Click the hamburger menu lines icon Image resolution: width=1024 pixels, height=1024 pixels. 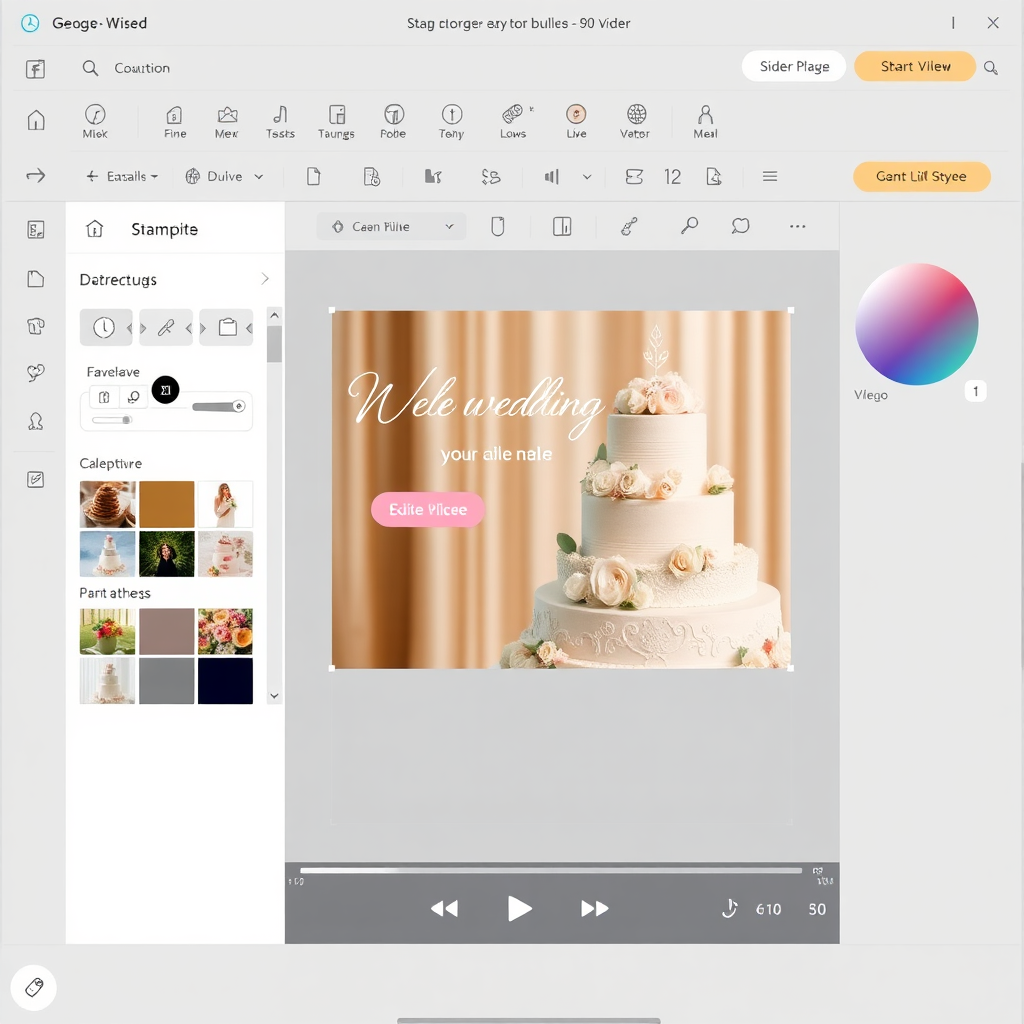tap(770, 176)
